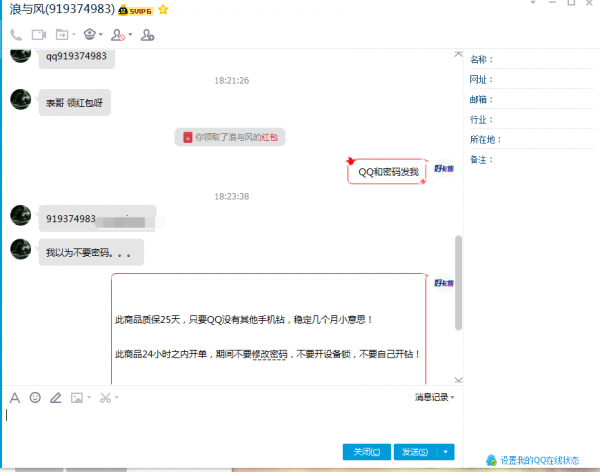600x472 pixels.
Task: Click the send picture icon
Action: coord(77,398)
